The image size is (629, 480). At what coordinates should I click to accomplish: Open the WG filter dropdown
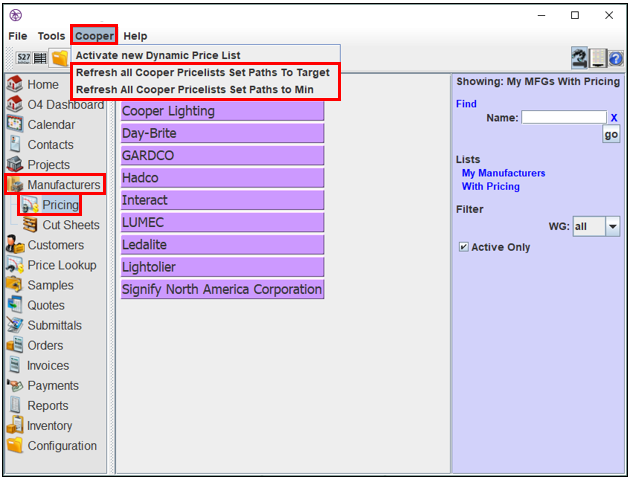pos(597,227)
